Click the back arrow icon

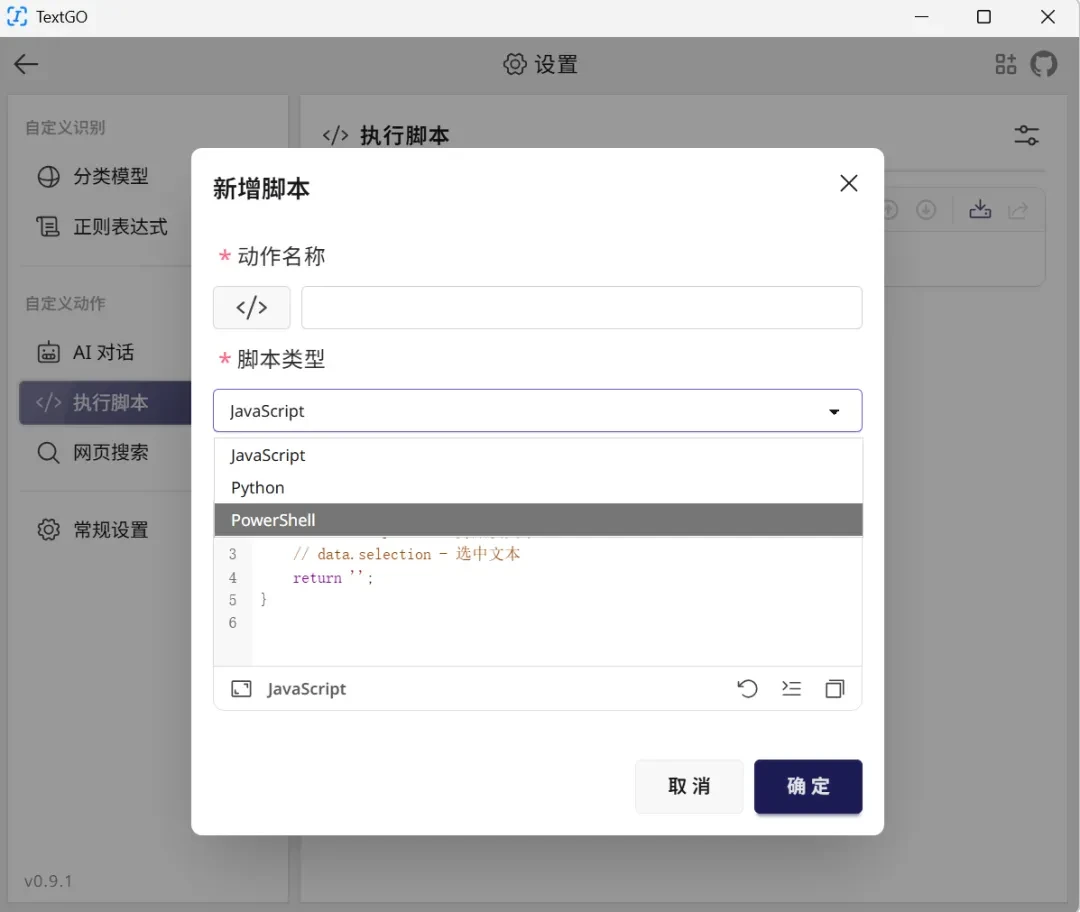(x=26, y=64)
